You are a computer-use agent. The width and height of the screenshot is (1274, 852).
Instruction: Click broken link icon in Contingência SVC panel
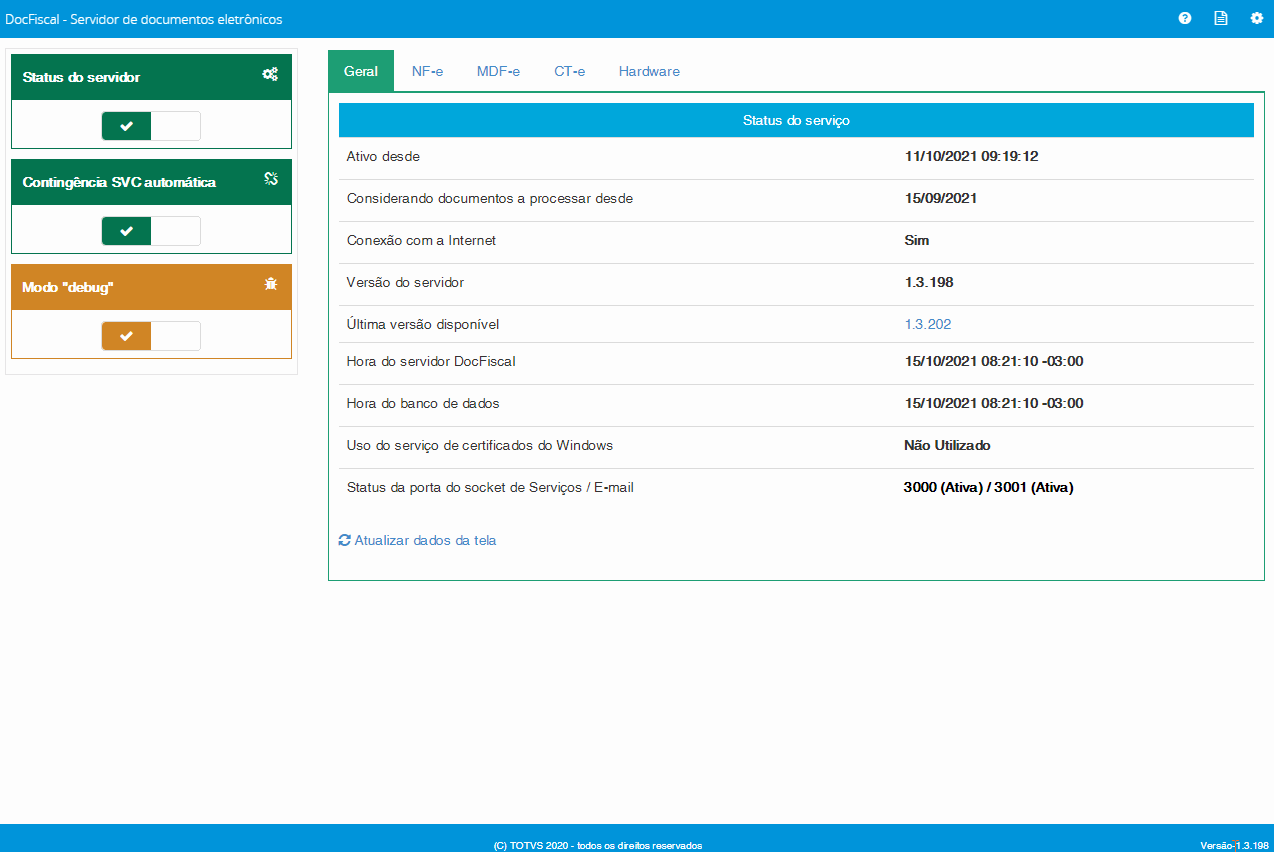point(270,179)
